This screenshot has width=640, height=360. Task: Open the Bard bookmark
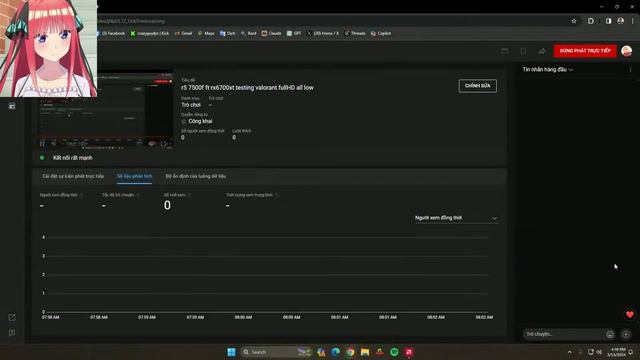tap(249, 33)
